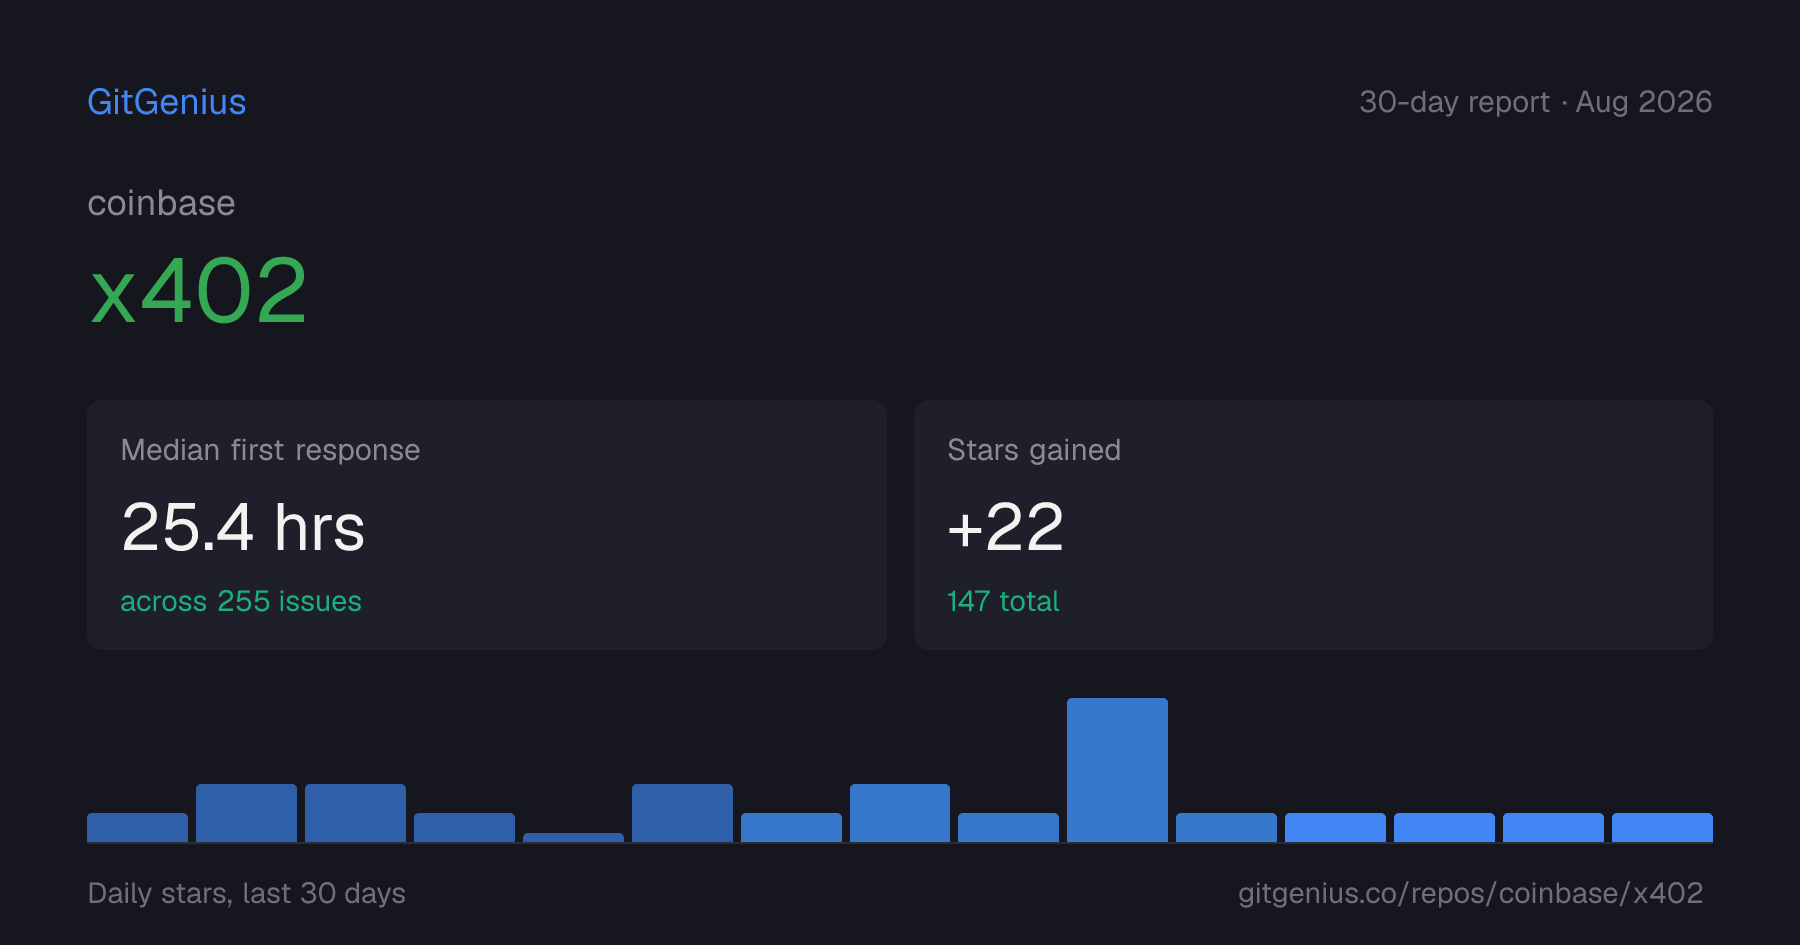Screen dimensions: 1800x945
Task: Click the bar just before the tallest bar
Action: click(1008, 827)
